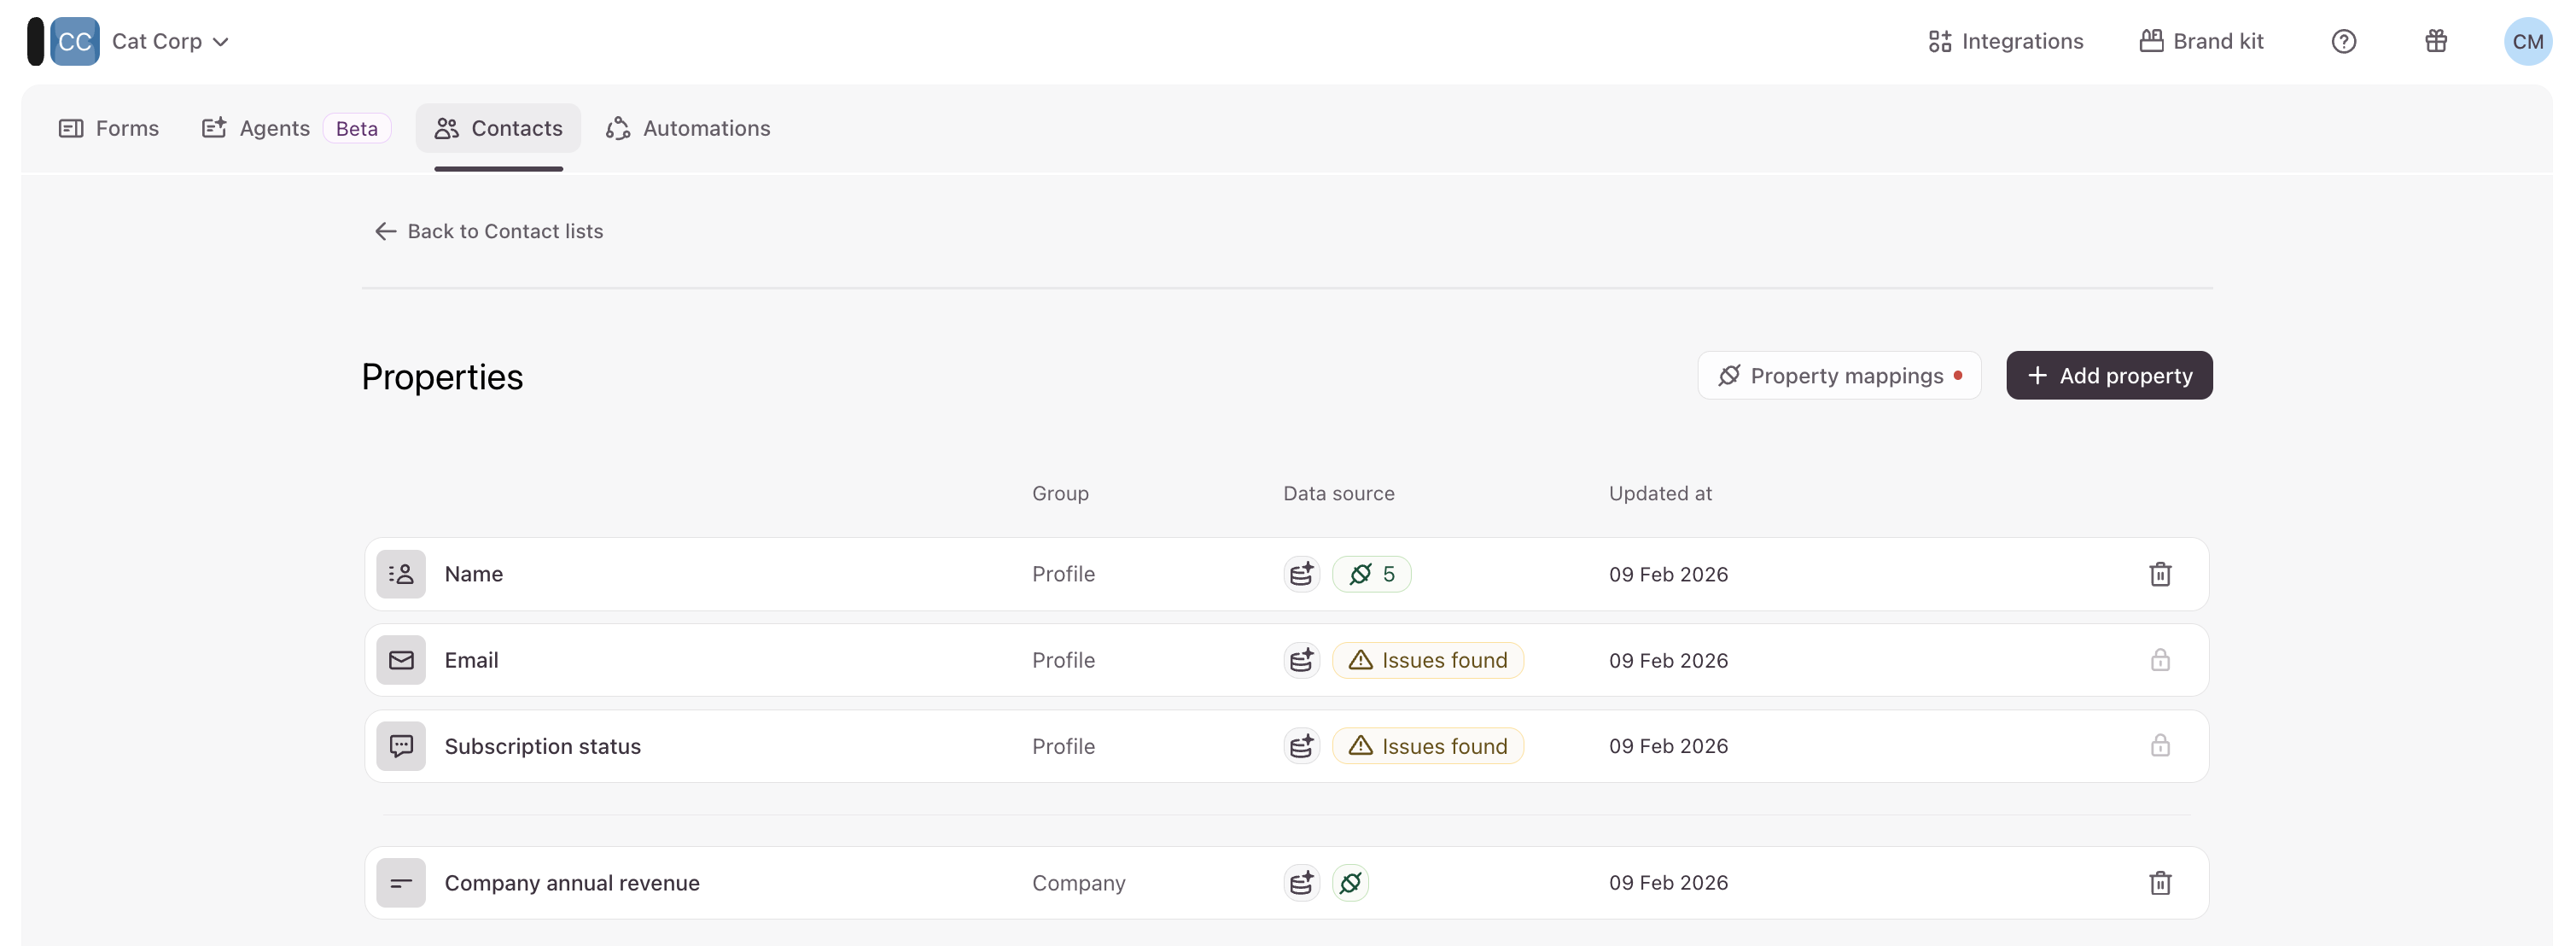The height and width of the screenshot is (946, 2576).
Task: Open the gift rewards icon
Action: click(x=2435, y=41)
